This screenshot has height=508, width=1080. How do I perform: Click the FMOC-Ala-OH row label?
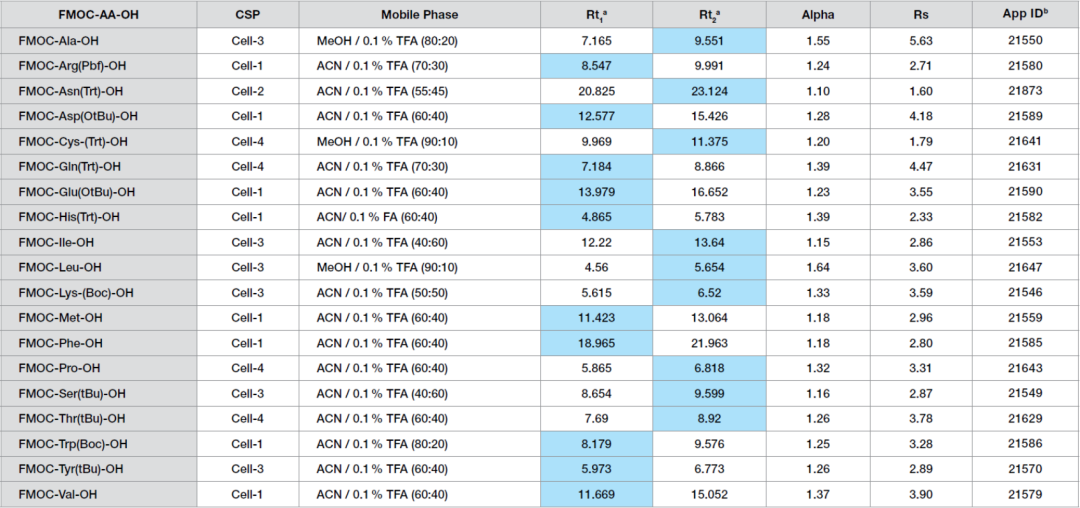tap(60, 41)
